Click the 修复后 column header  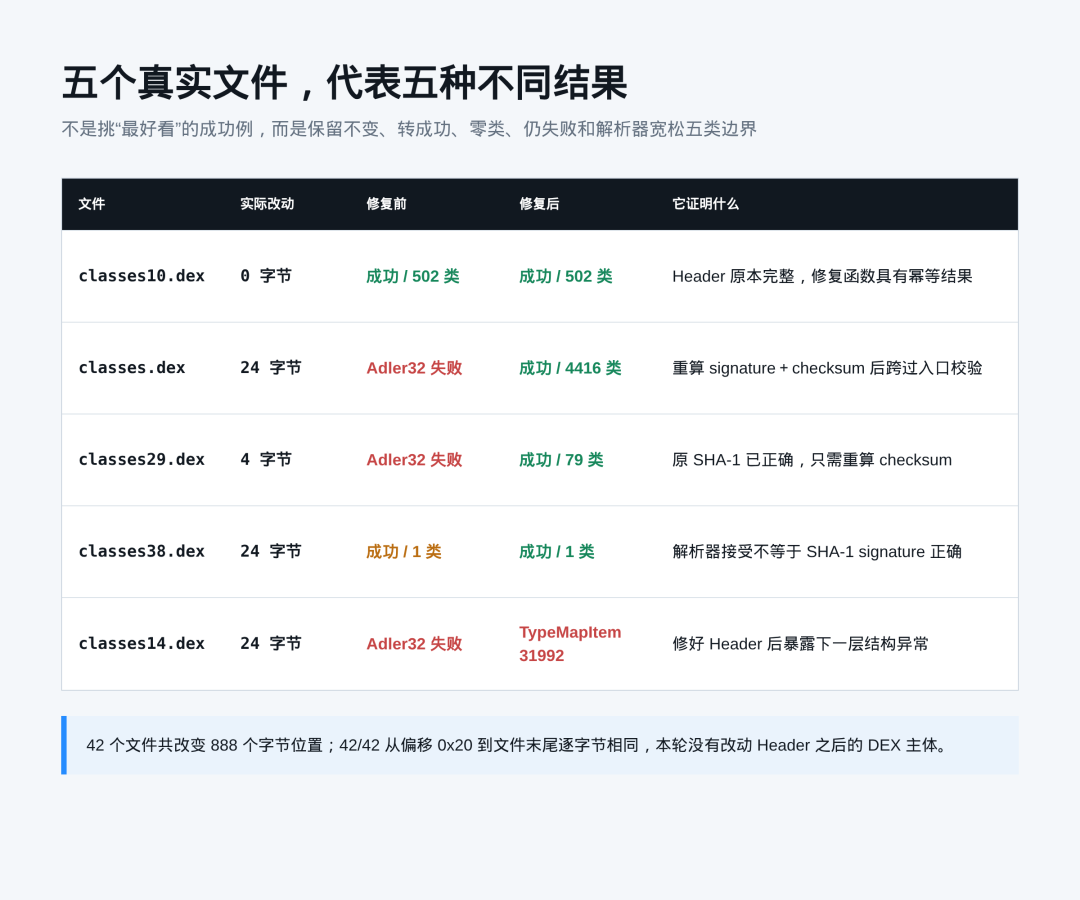click(539, 204)
